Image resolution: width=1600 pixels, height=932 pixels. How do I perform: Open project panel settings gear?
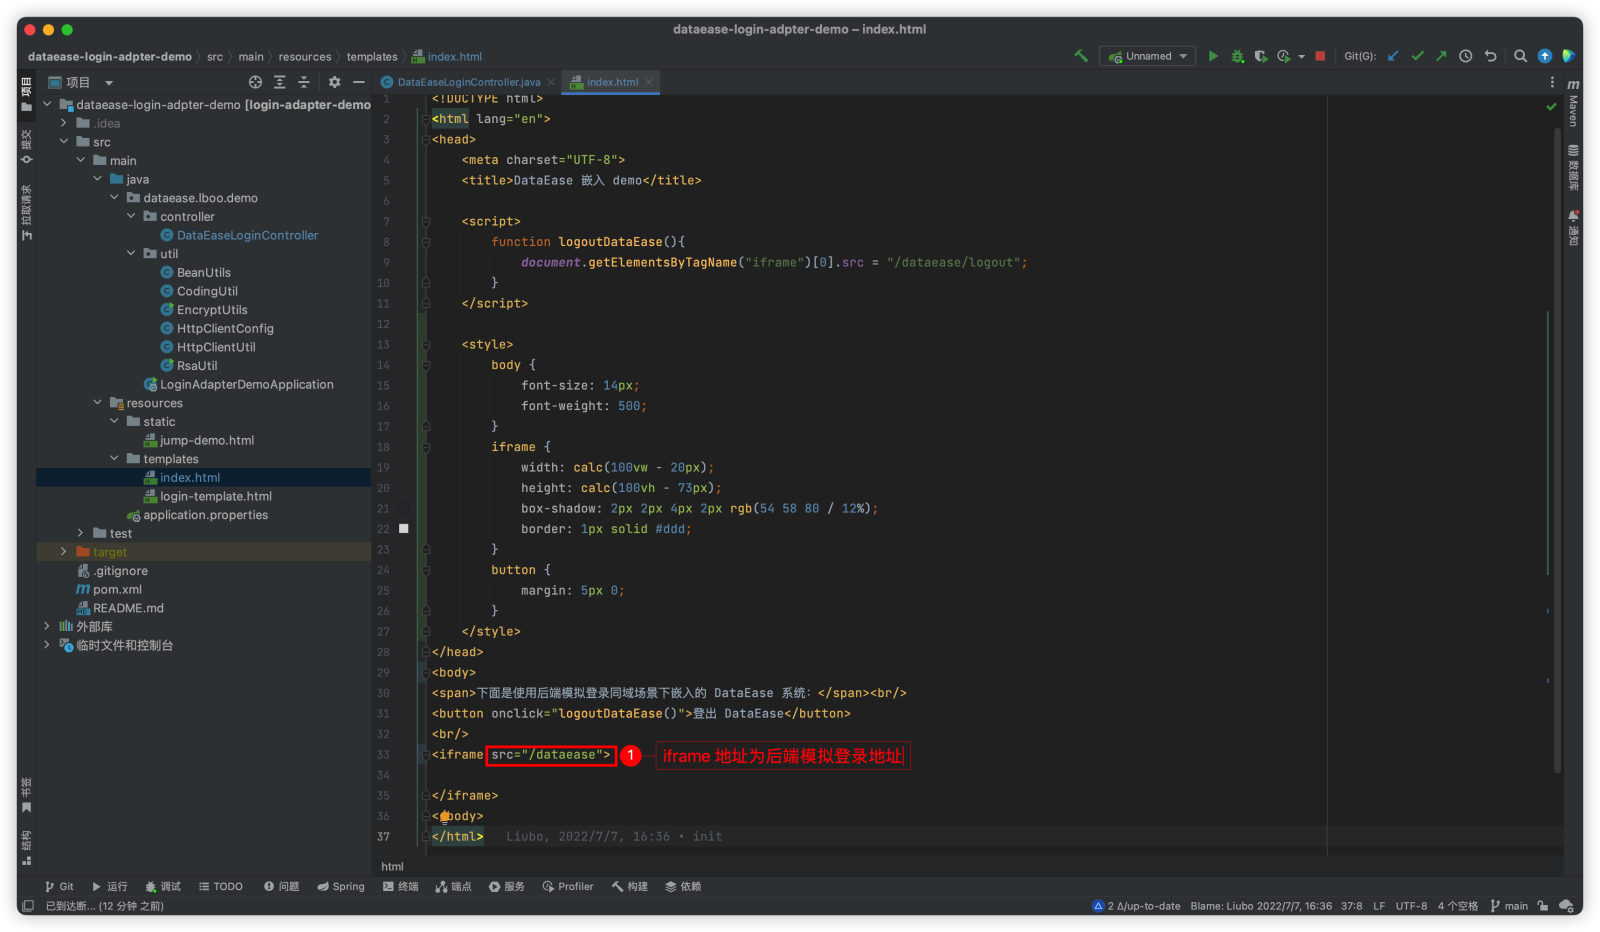click(334, 82)
